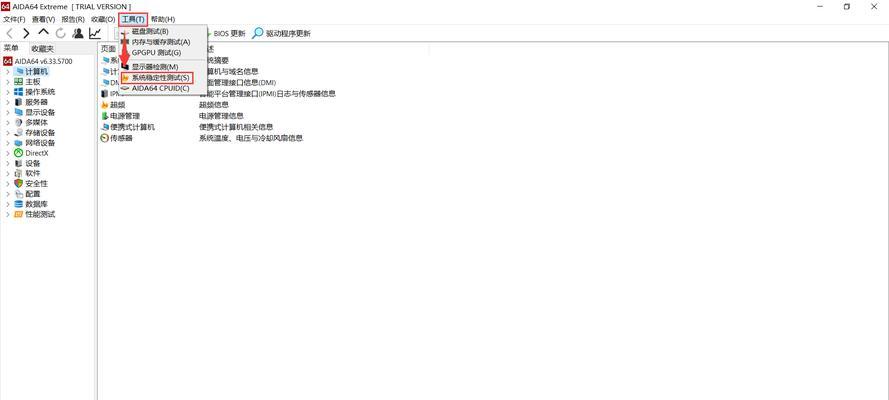
Task: Click the Back navigation arrow in toolbar
Action: (10, 33)
